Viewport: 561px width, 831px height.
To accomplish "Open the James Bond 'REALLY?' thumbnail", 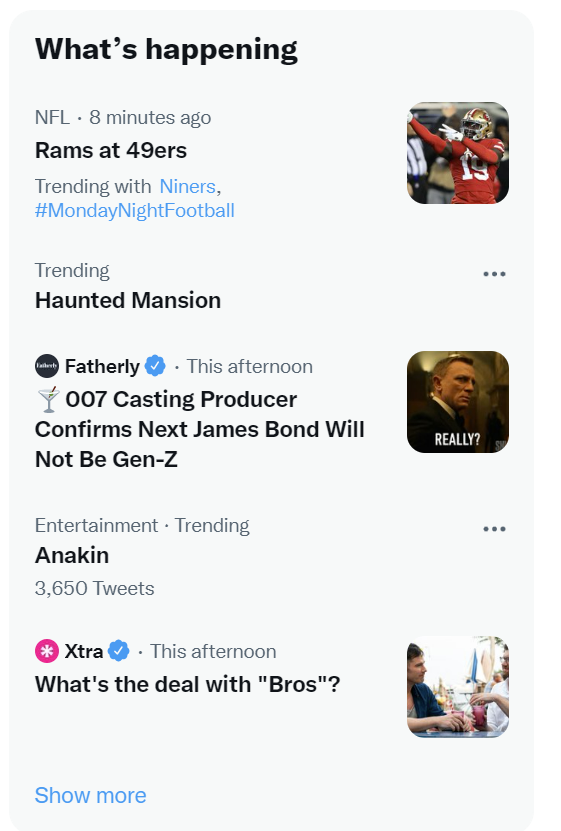I will click(x=458, y=402).
